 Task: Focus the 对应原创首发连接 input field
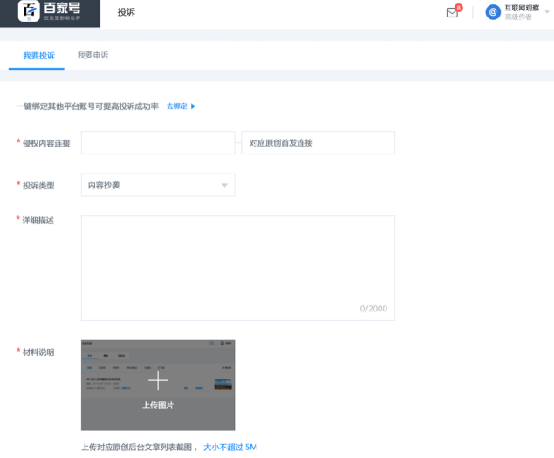(318, 143)
